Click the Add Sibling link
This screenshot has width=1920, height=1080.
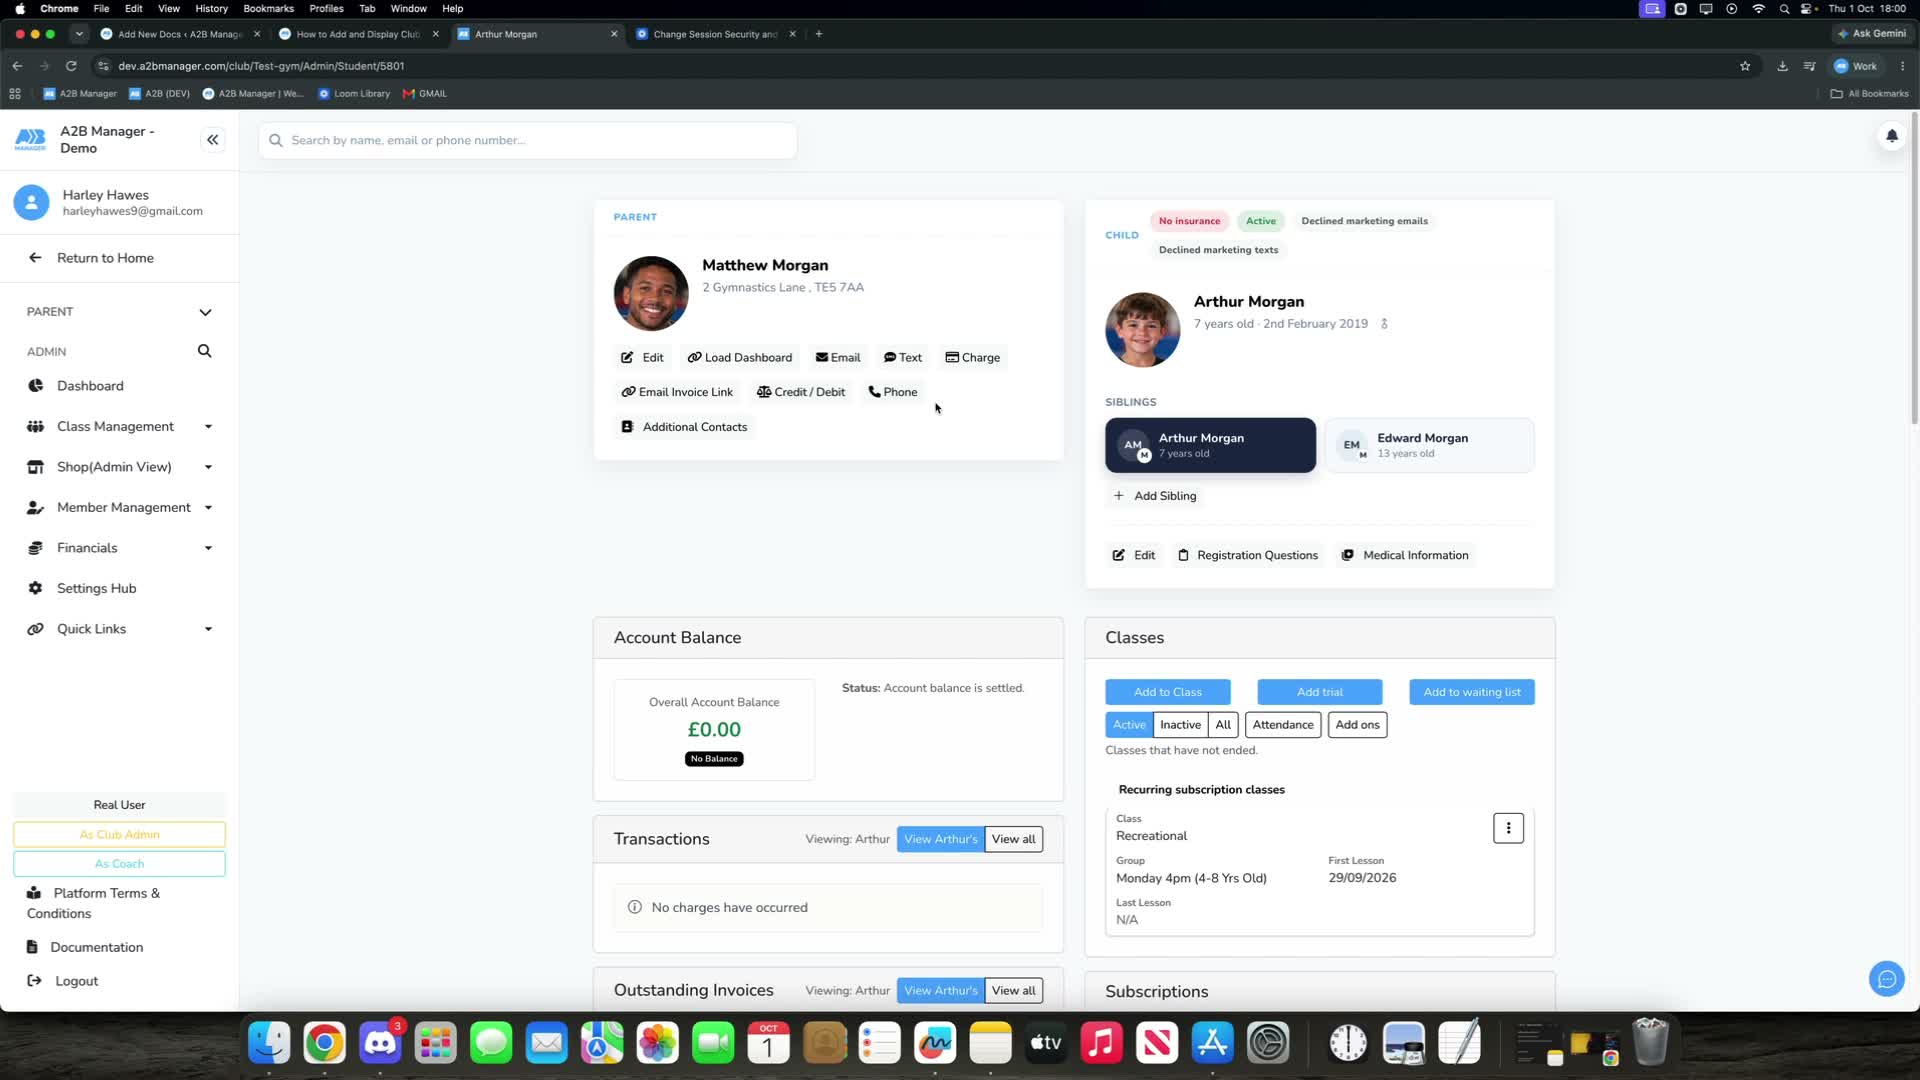click(1155, 496)
